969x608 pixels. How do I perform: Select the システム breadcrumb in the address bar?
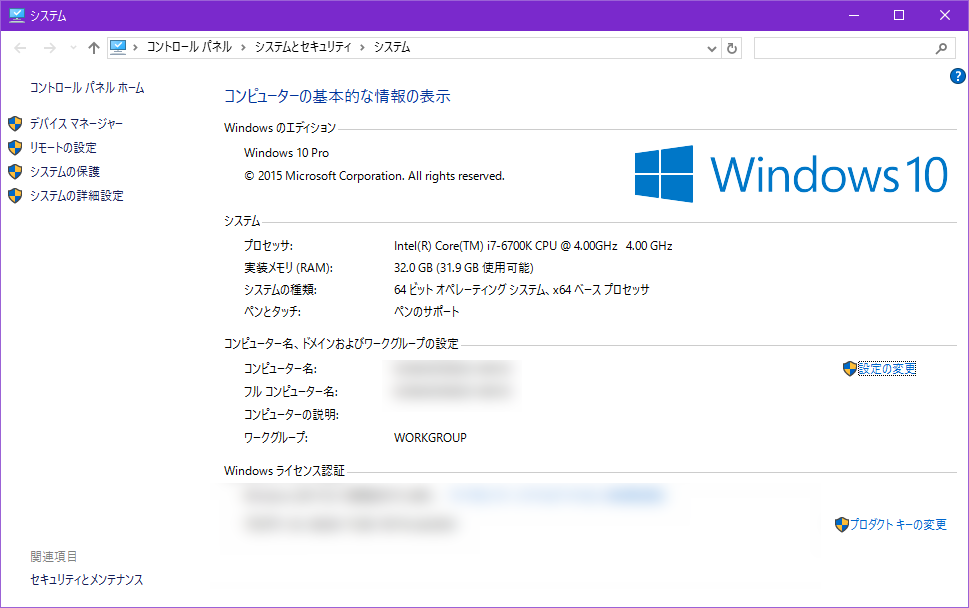coord(392,48)
